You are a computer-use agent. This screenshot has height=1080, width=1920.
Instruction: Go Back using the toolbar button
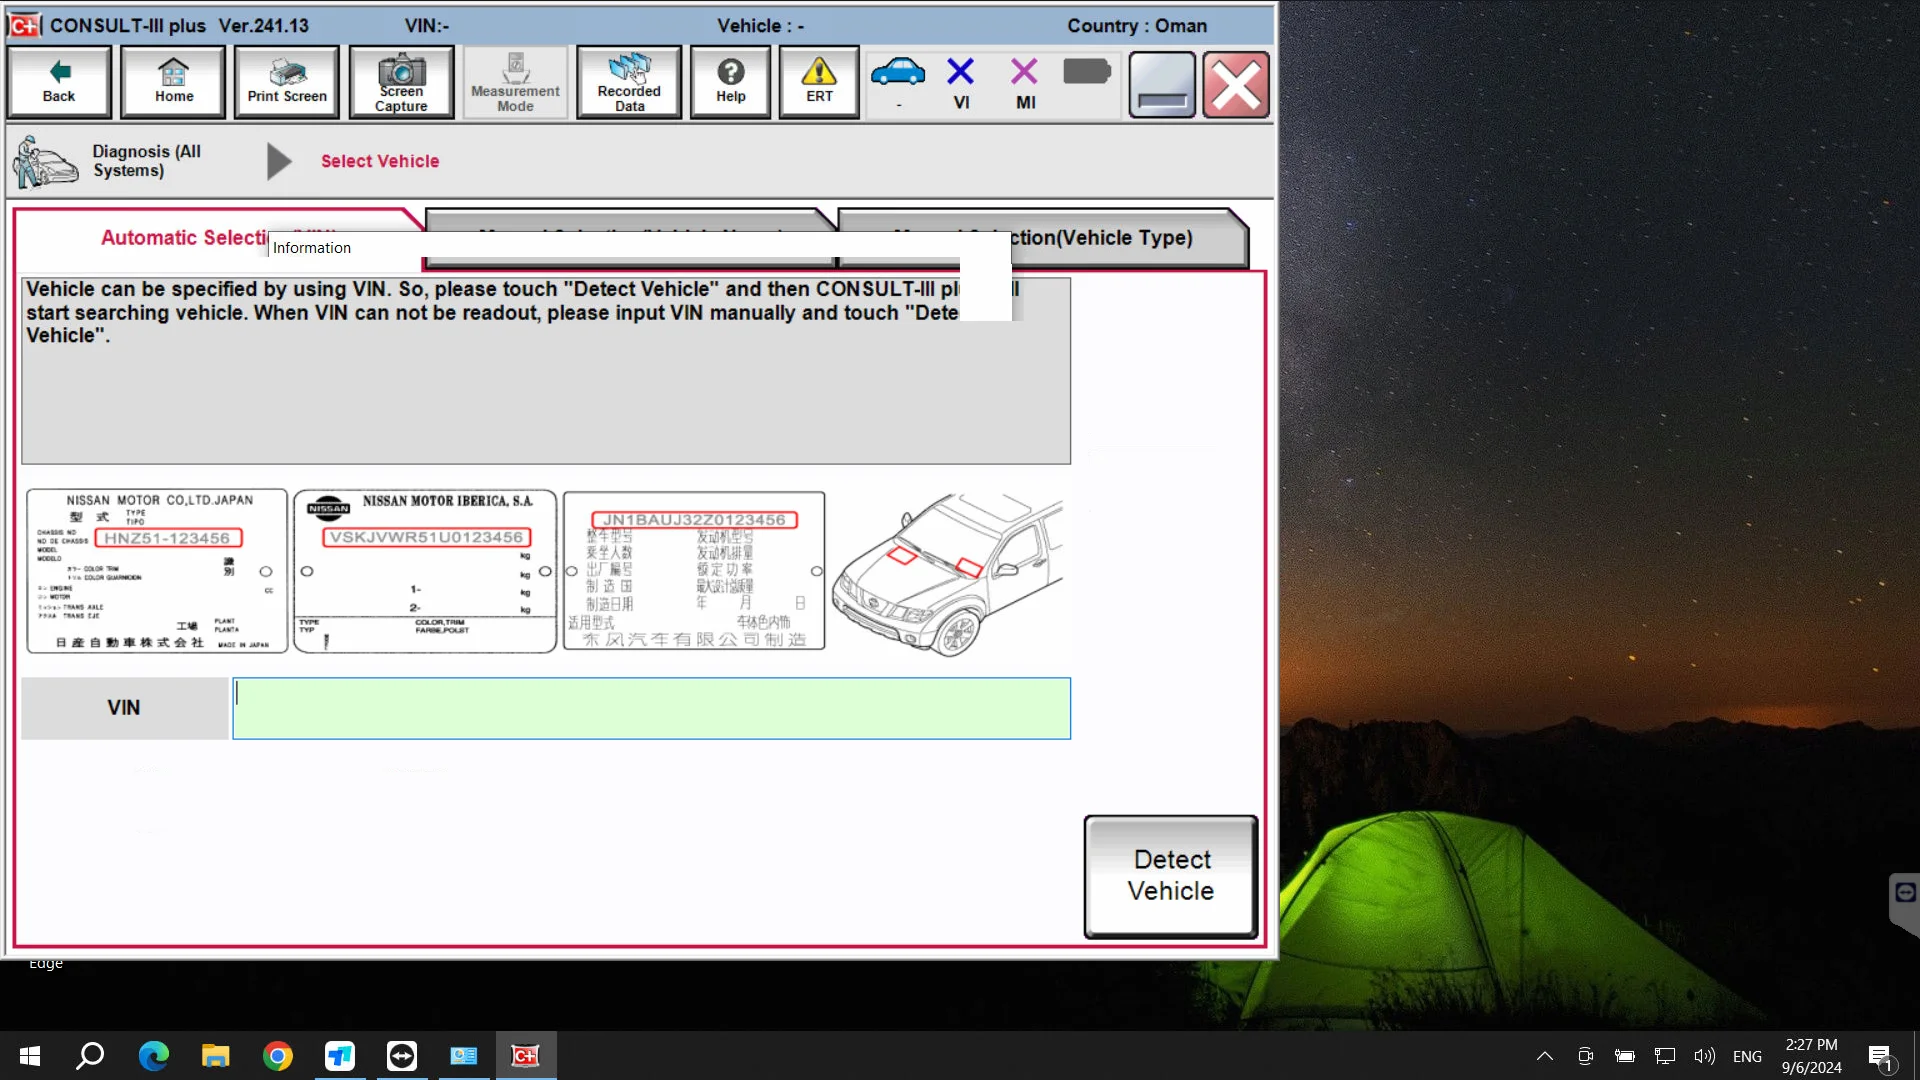click(59, 83)
